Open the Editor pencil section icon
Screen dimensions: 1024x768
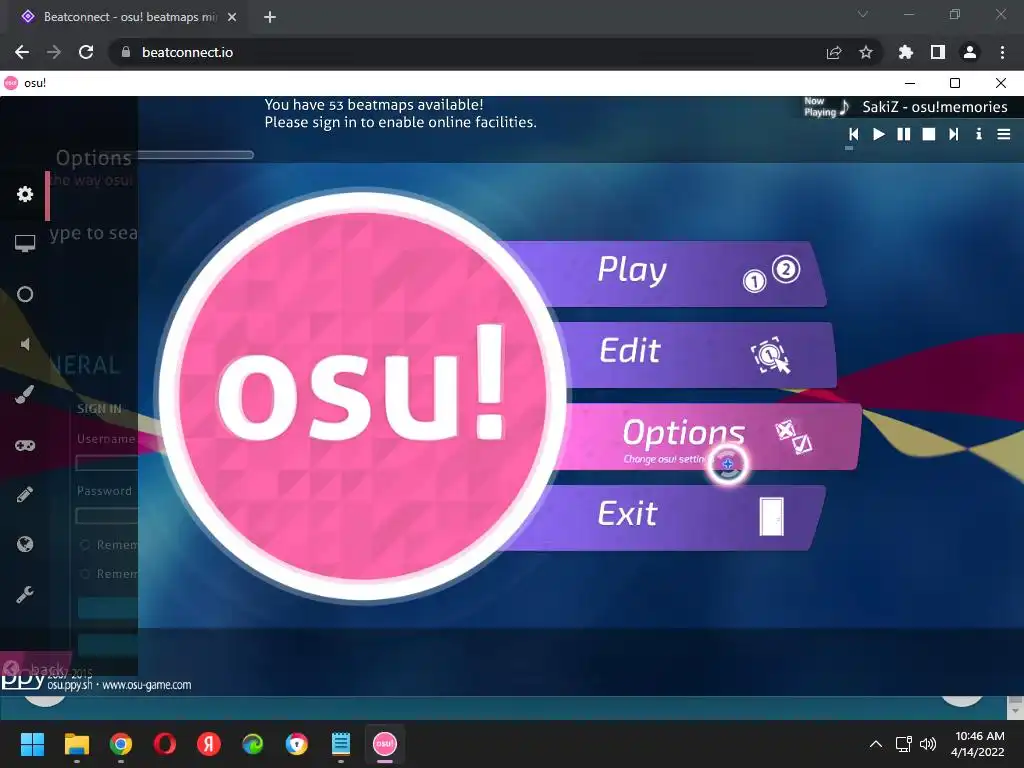coord(25,494)
